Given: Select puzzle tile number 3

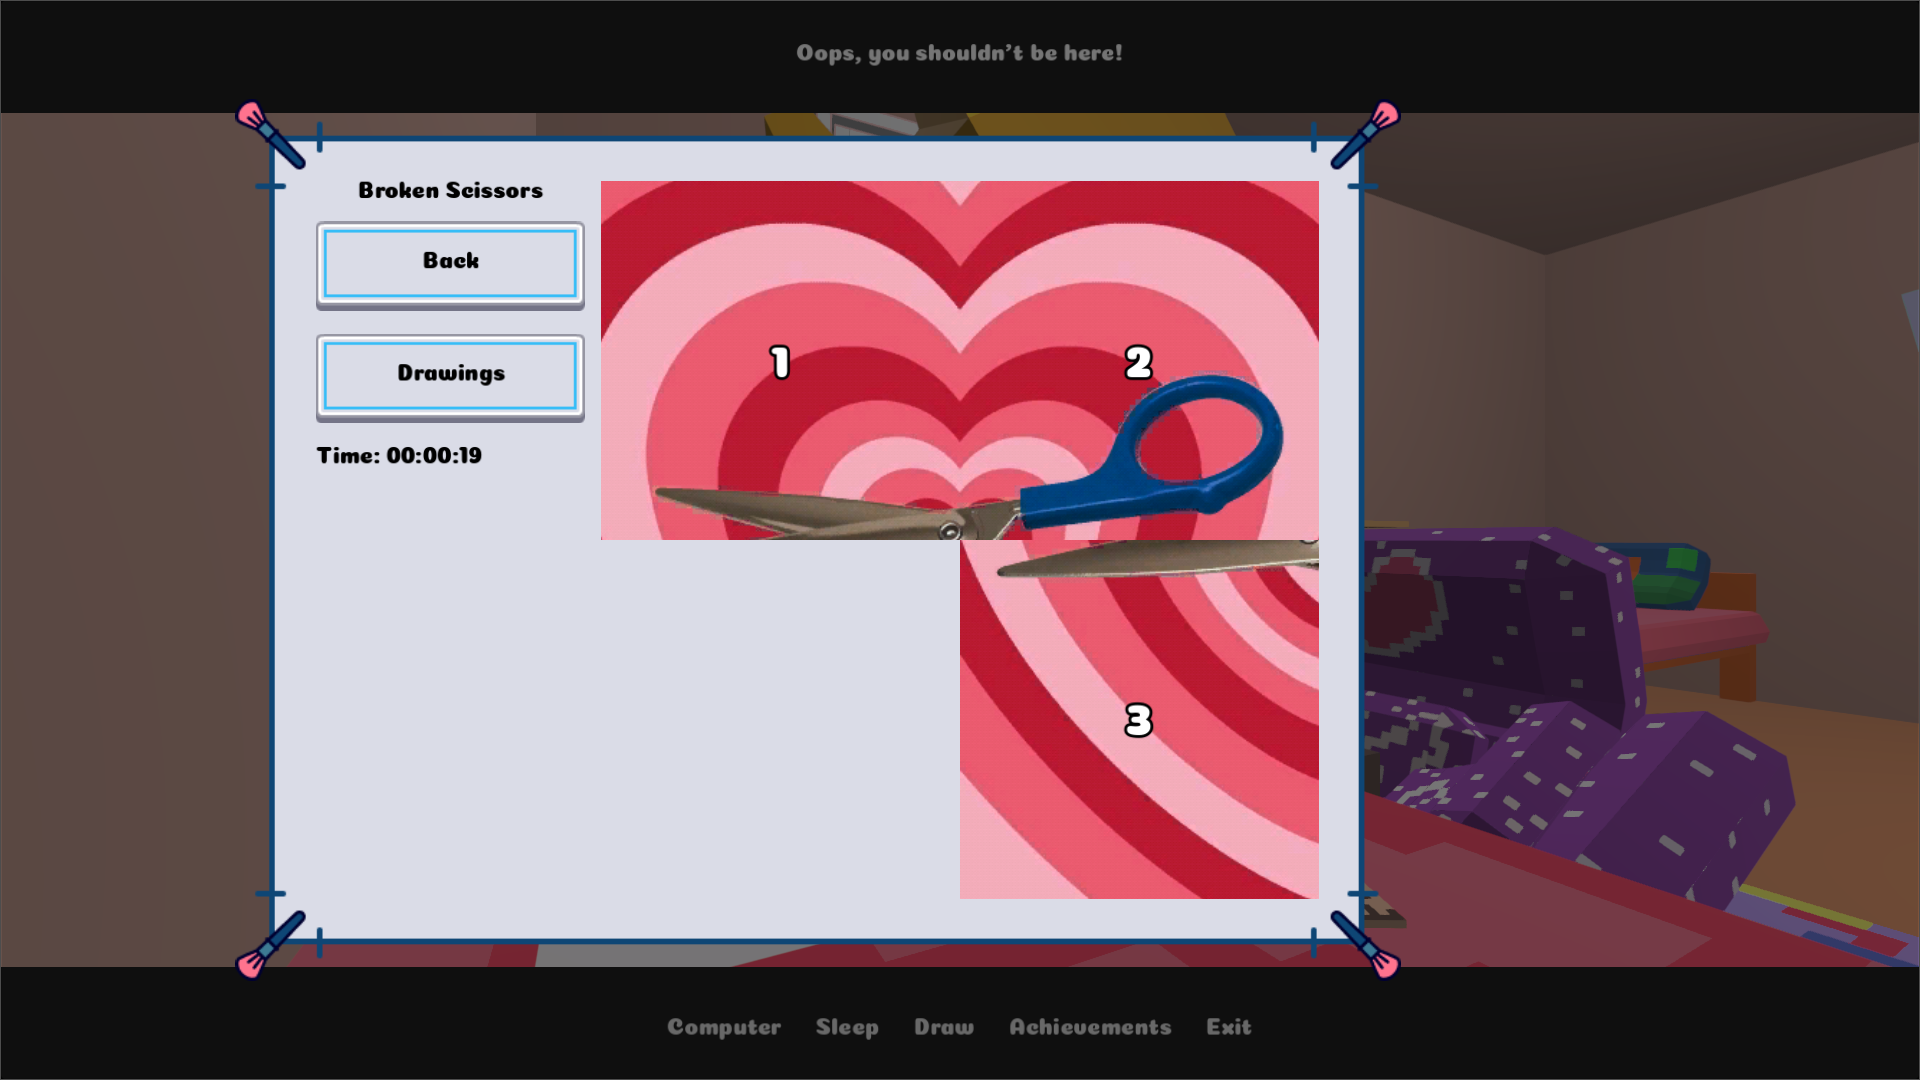Looking at the screenshot, I should coord(1139,719).
